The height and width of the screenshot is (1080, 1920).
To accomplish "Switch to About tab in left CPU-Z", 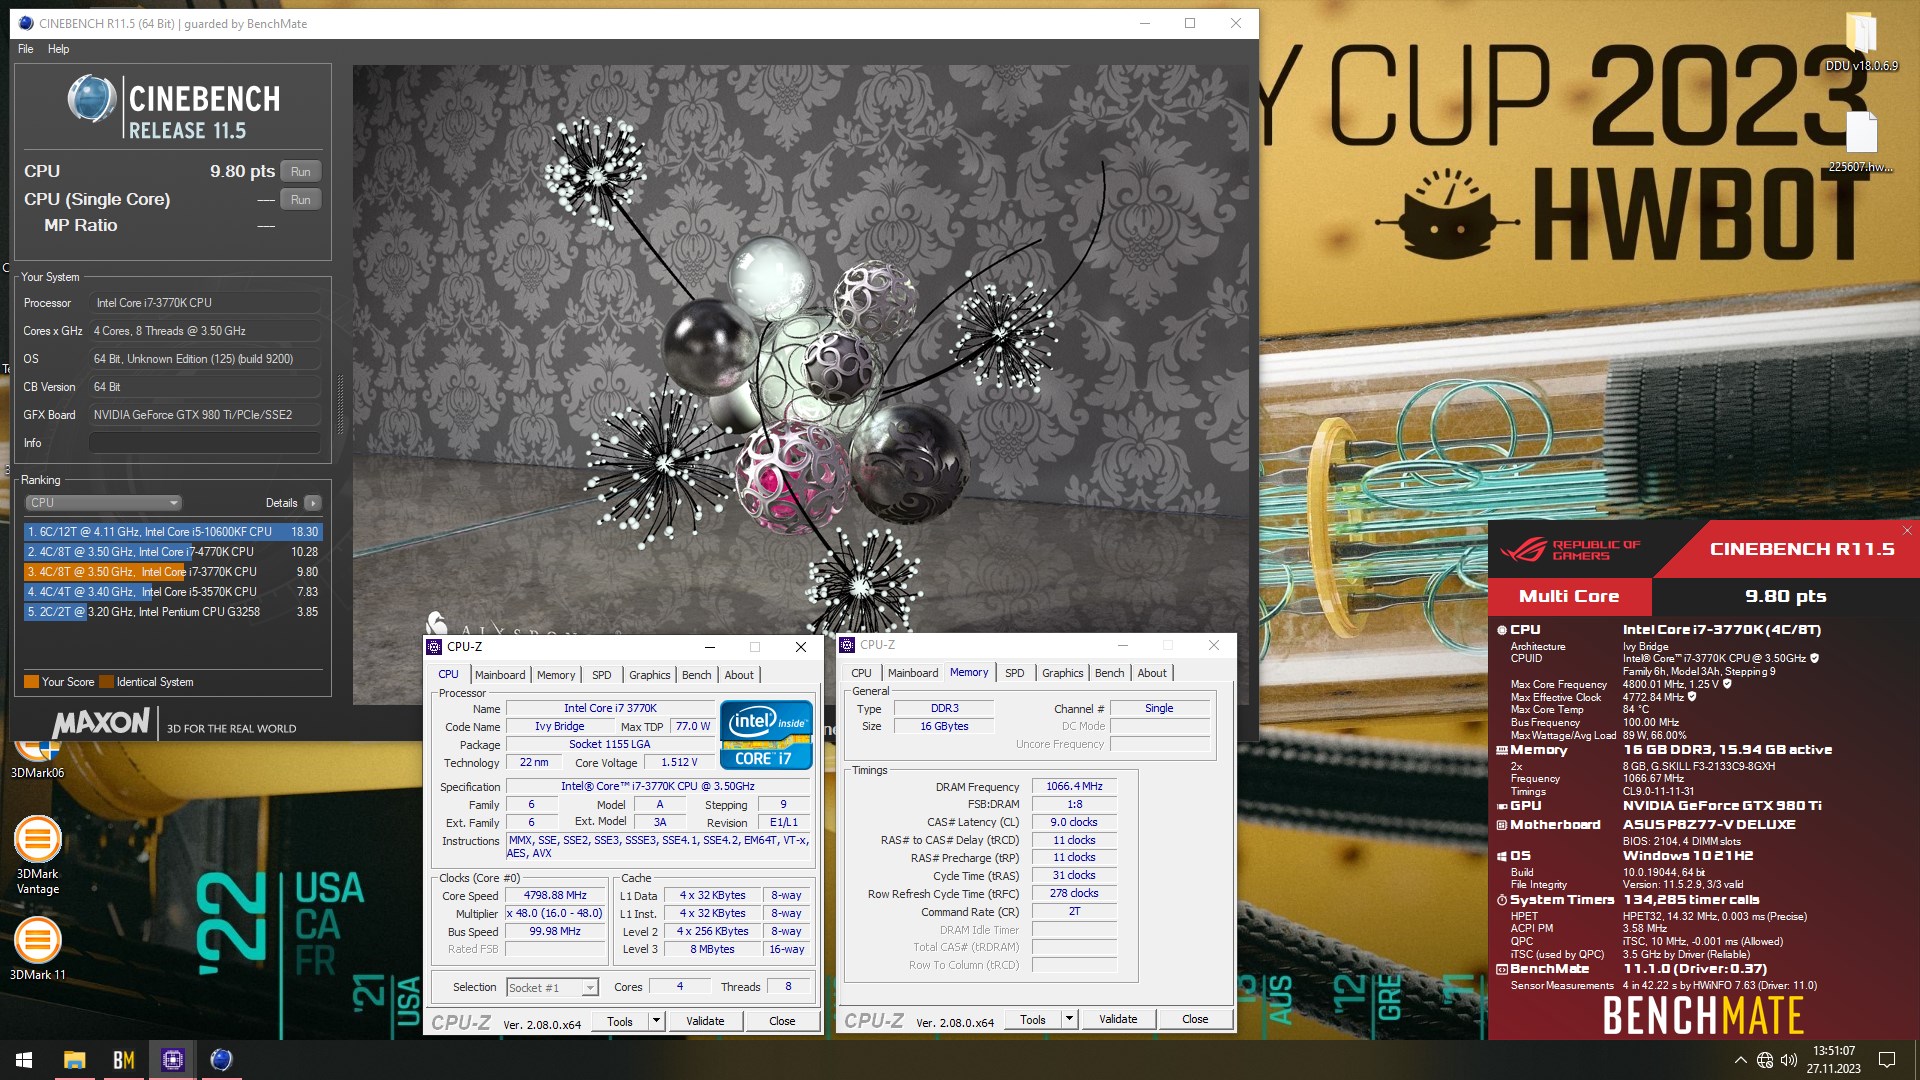I will [739, 675].
